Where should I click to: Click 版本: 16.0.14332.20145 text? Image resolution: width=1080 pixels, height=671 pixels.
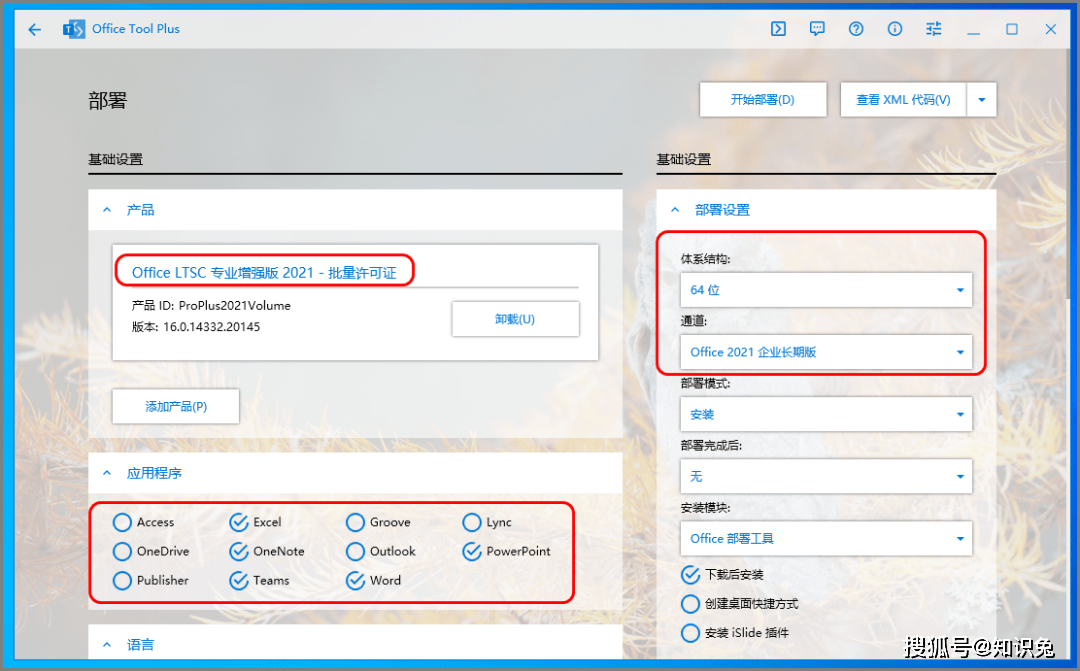coord(196,327)
